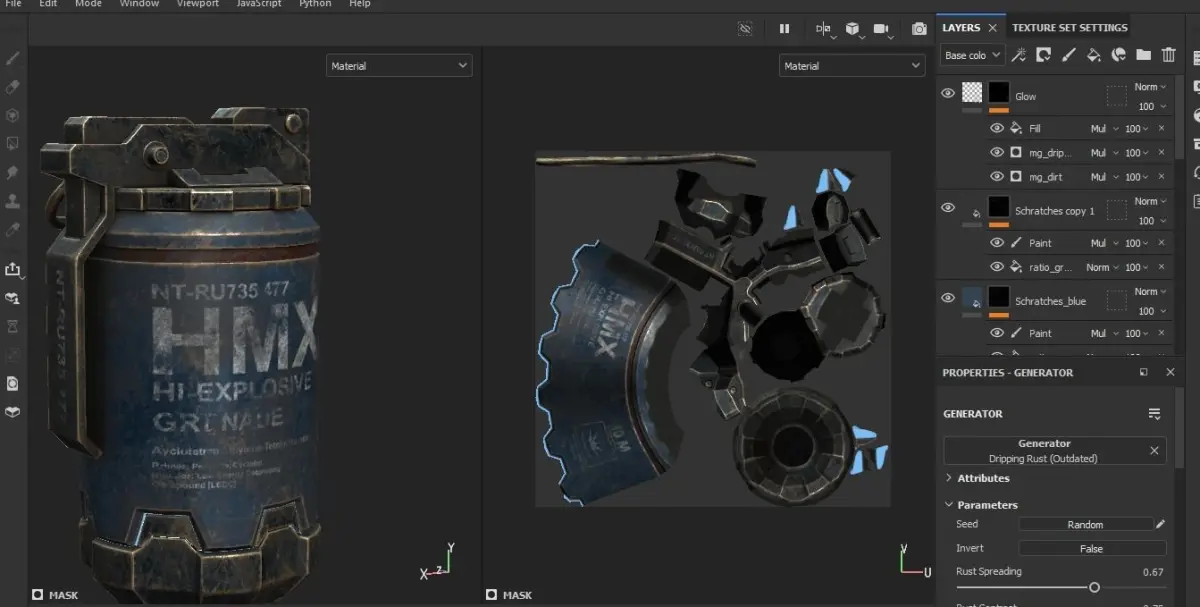1200x607 pixels.
Task: Undock the Properties - Generator panel
Action: (x=1144, y=372)
